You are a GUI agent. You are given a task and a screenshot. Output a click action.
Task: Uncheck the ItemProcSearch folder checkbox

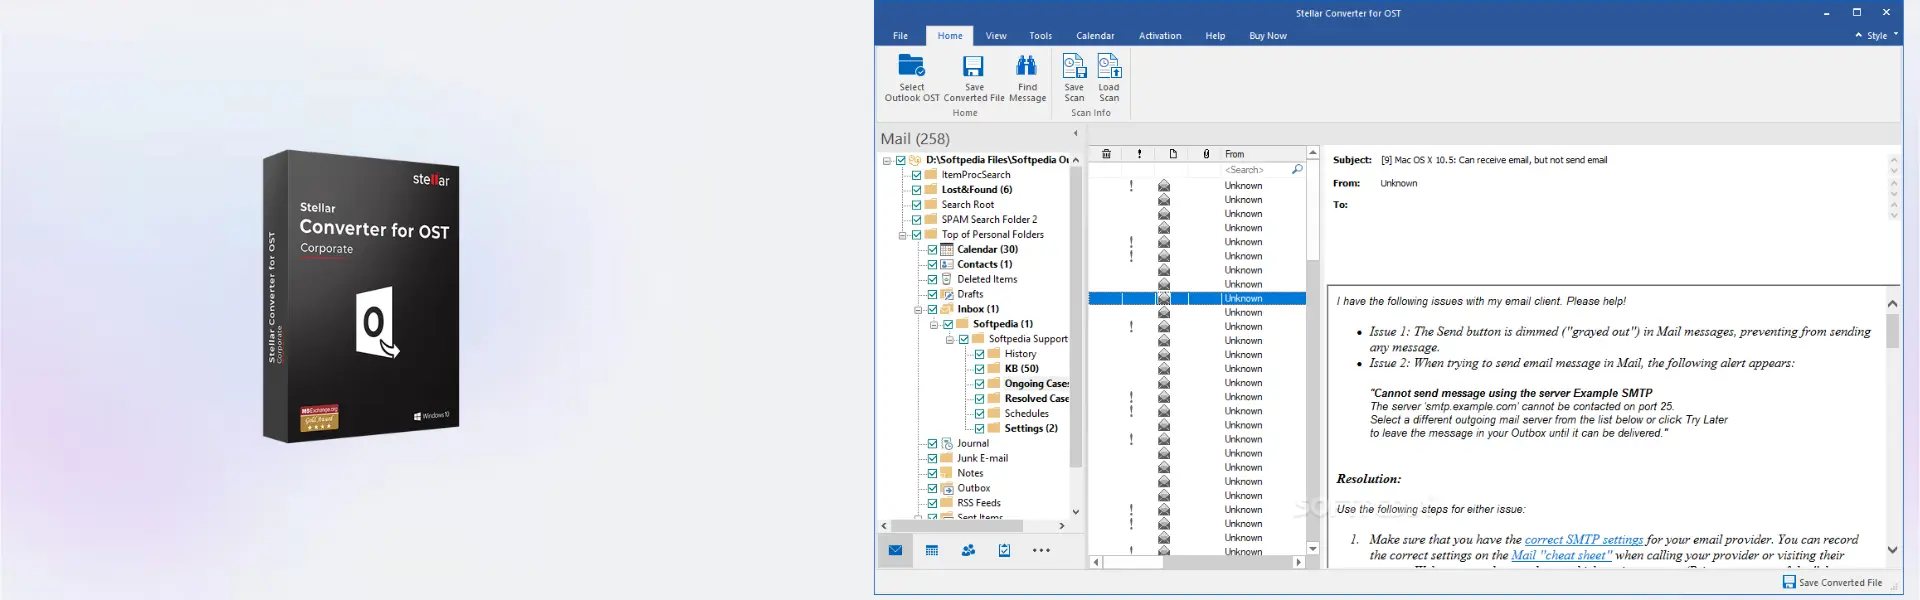[916, 175]
